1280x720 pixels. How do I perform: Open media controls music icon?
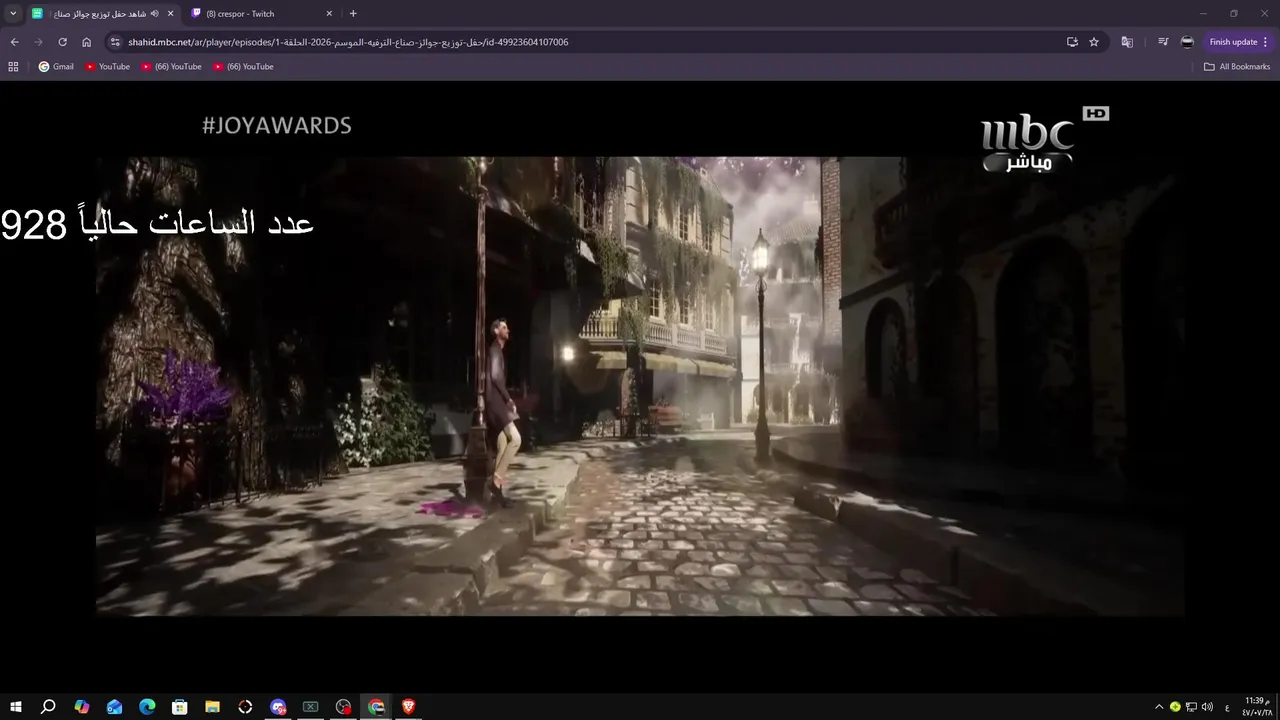coord(1163,42)
